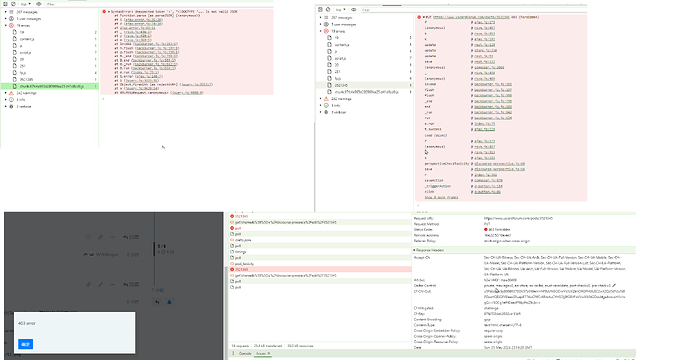Toggle console sidebar icon in top-right DevTools panel
Viewport: 690px width, 360px height.
click(320, 9)
